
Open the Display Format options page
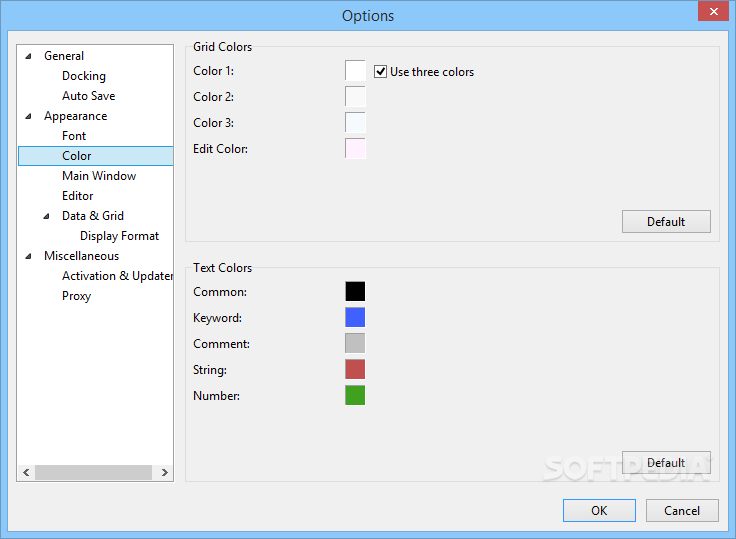pos(119,236)
